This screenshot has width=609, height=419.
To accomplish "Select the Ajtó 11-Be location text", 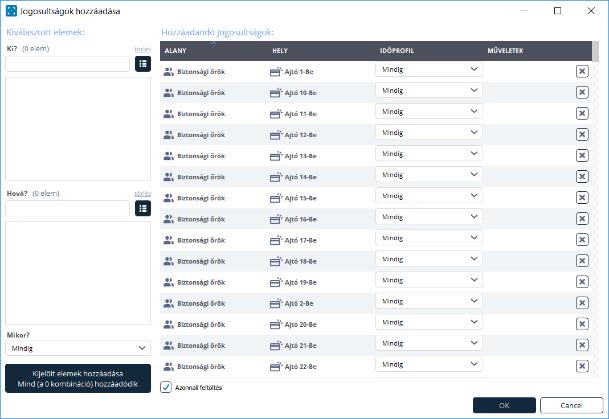I will point(301,114).
